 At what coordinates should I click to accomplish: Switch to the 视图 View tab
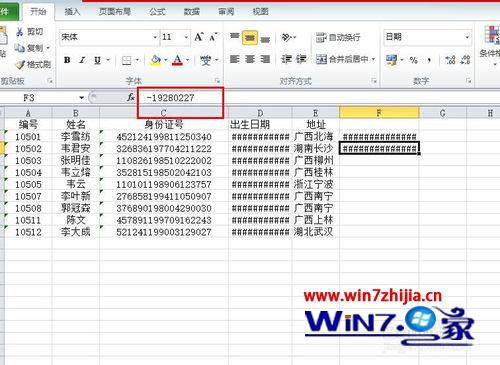click(260, 12)
